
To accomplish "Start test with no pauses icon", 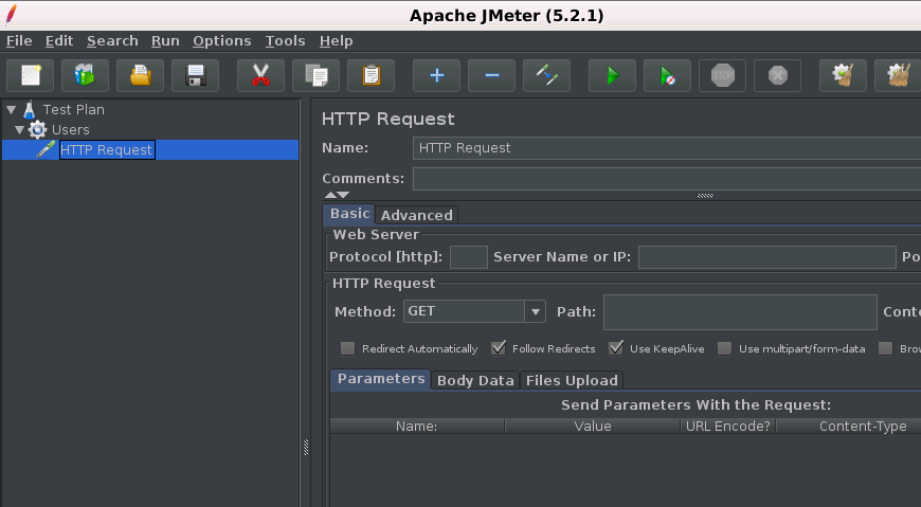I will (x=667, y=75).
